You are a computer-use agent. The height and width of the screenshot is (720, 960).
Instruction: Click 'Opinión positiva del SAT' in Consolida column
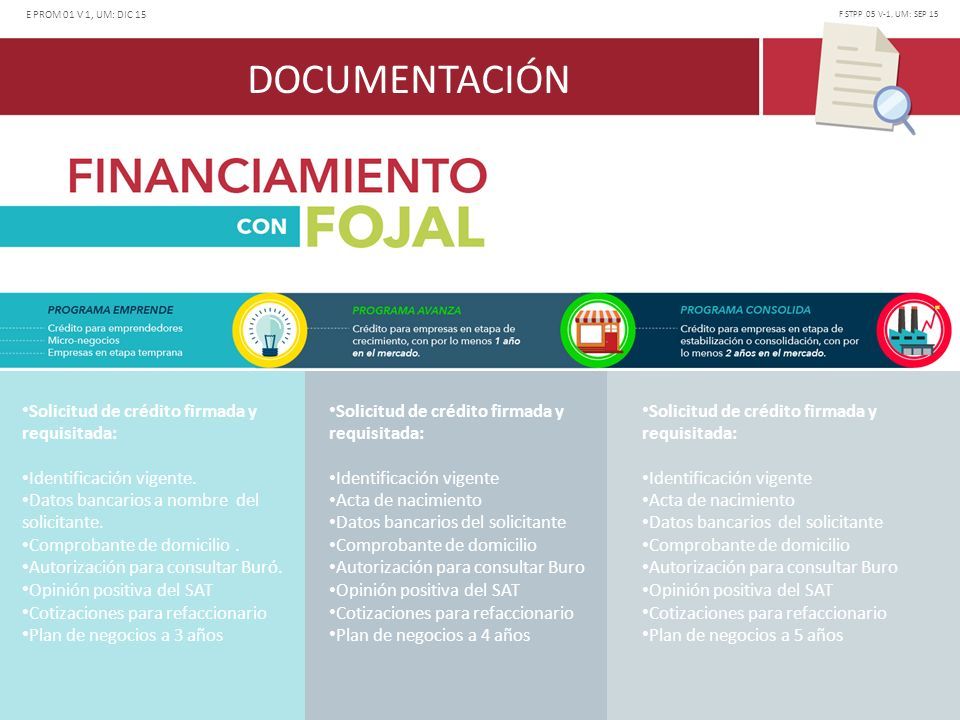[x=737, y=590]
